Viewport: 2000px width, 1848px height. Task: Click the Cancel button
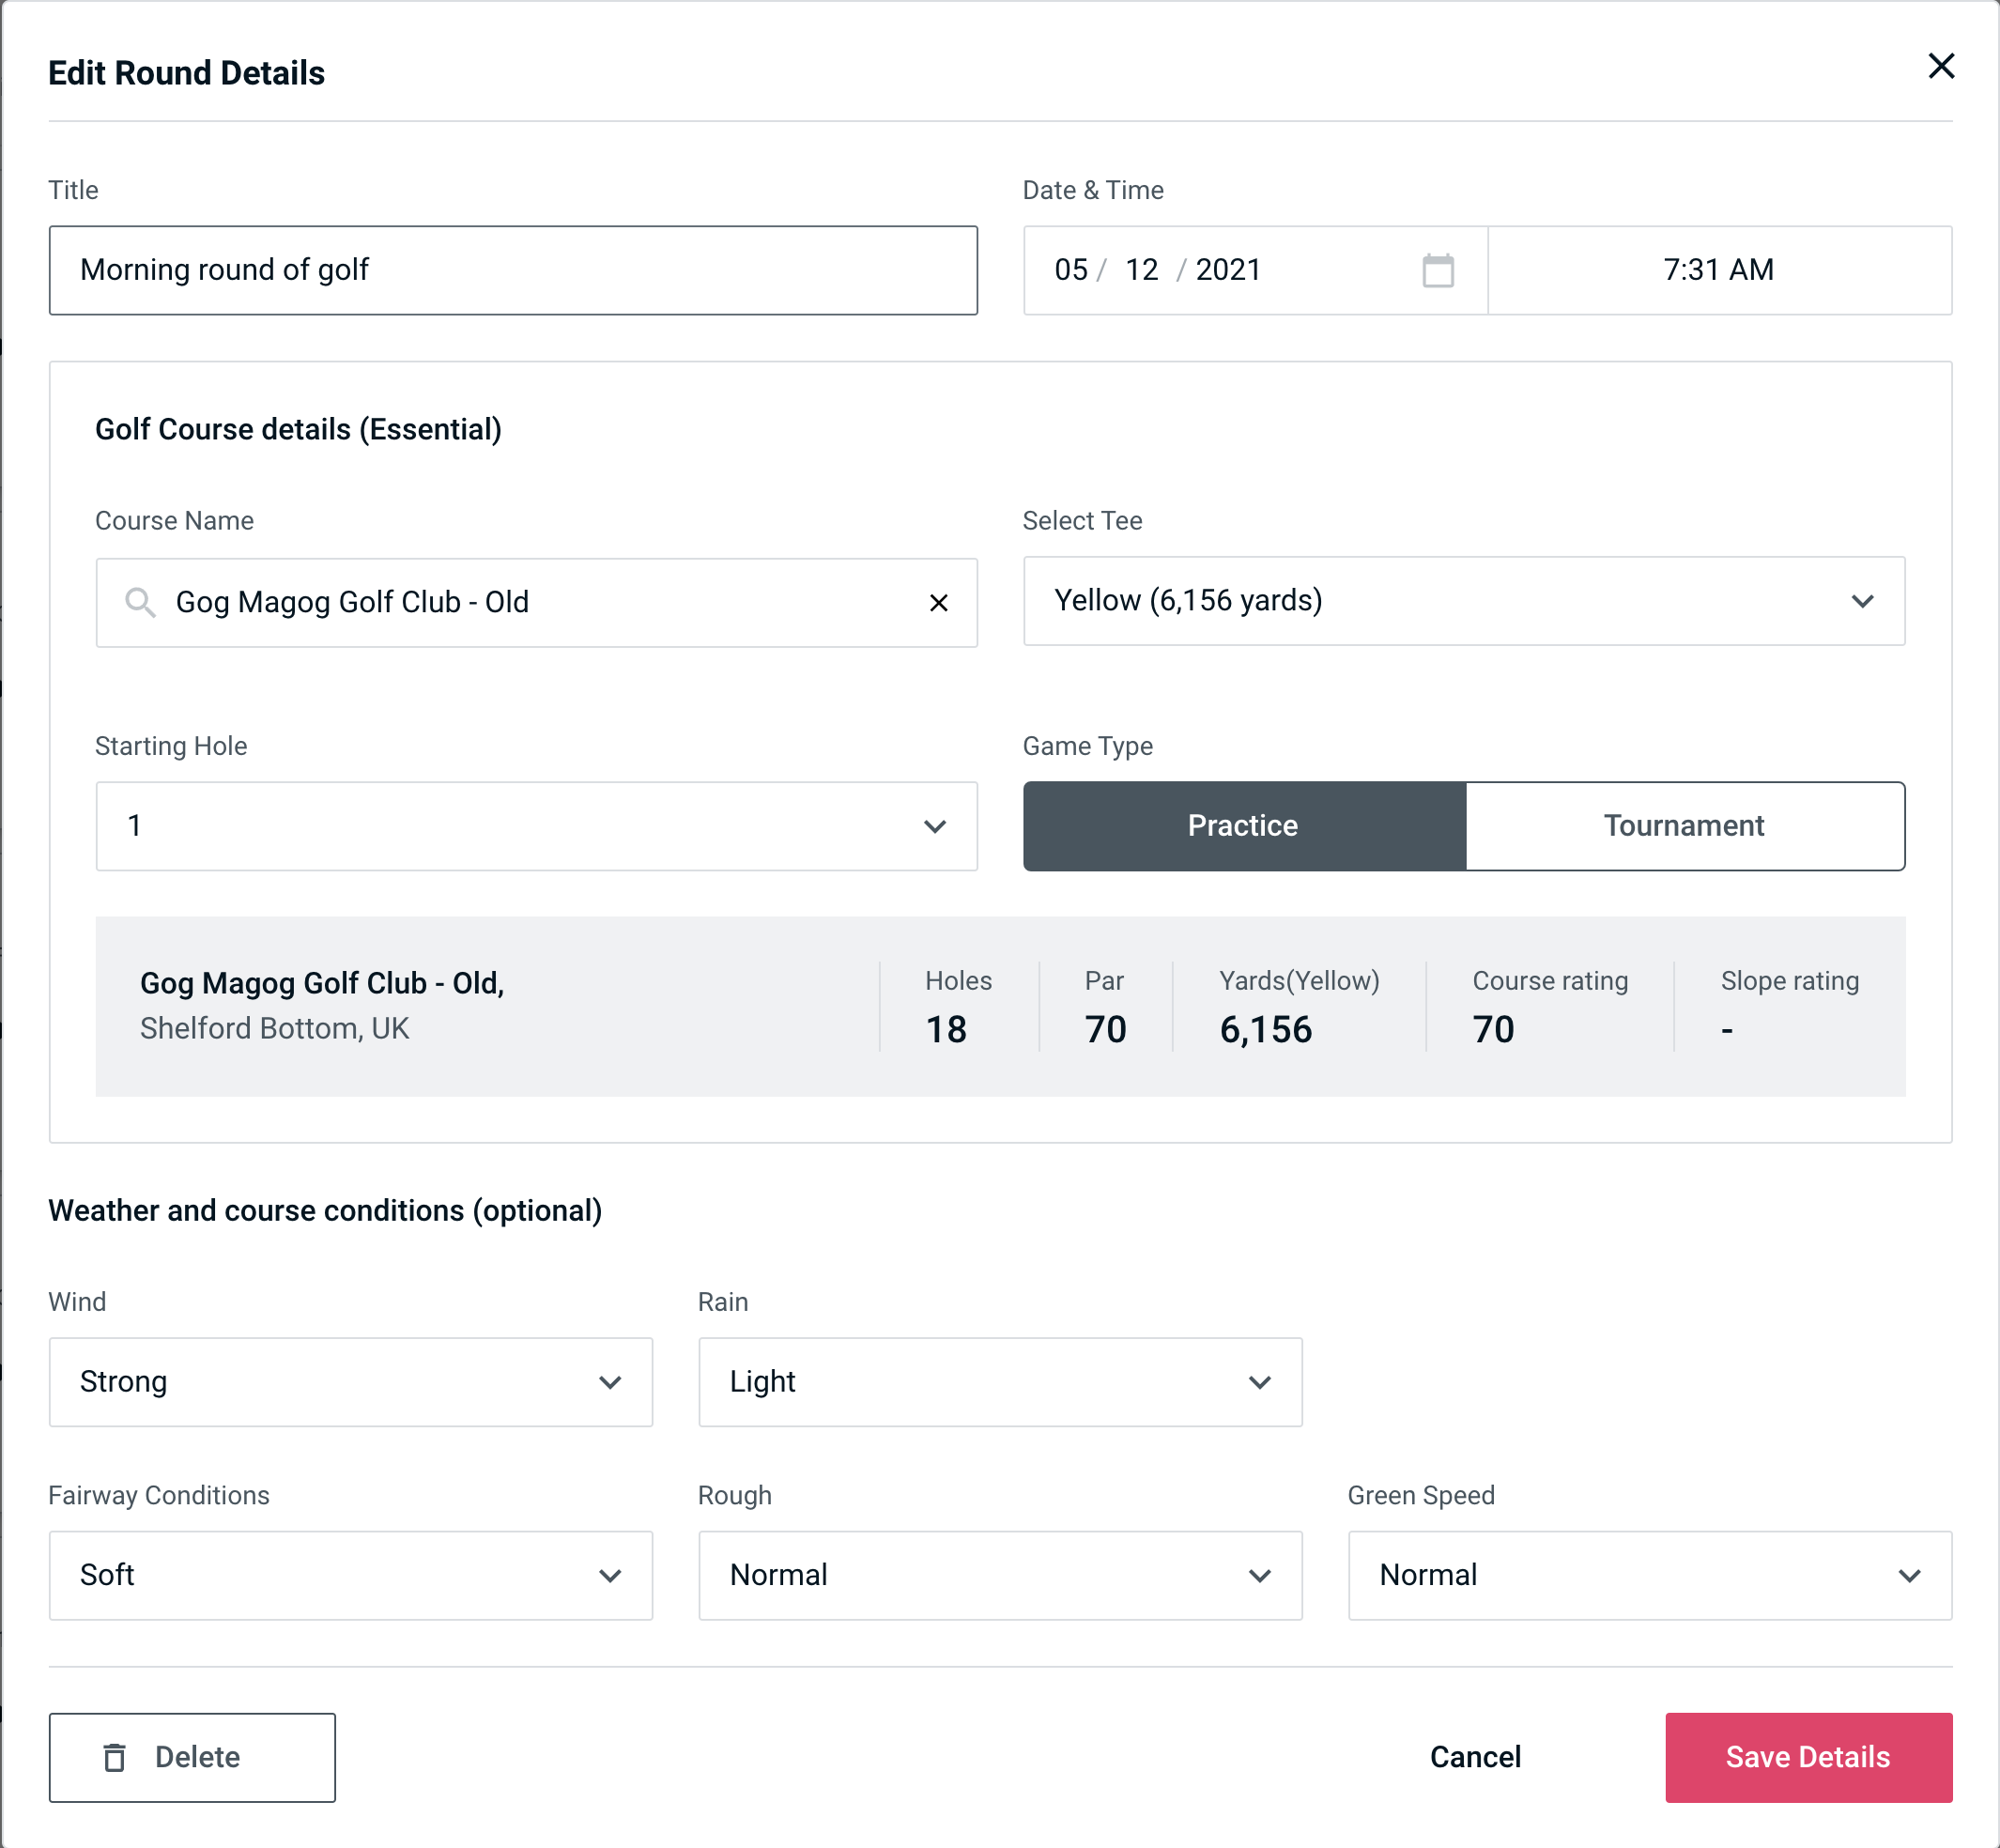pos(1472,1756)
